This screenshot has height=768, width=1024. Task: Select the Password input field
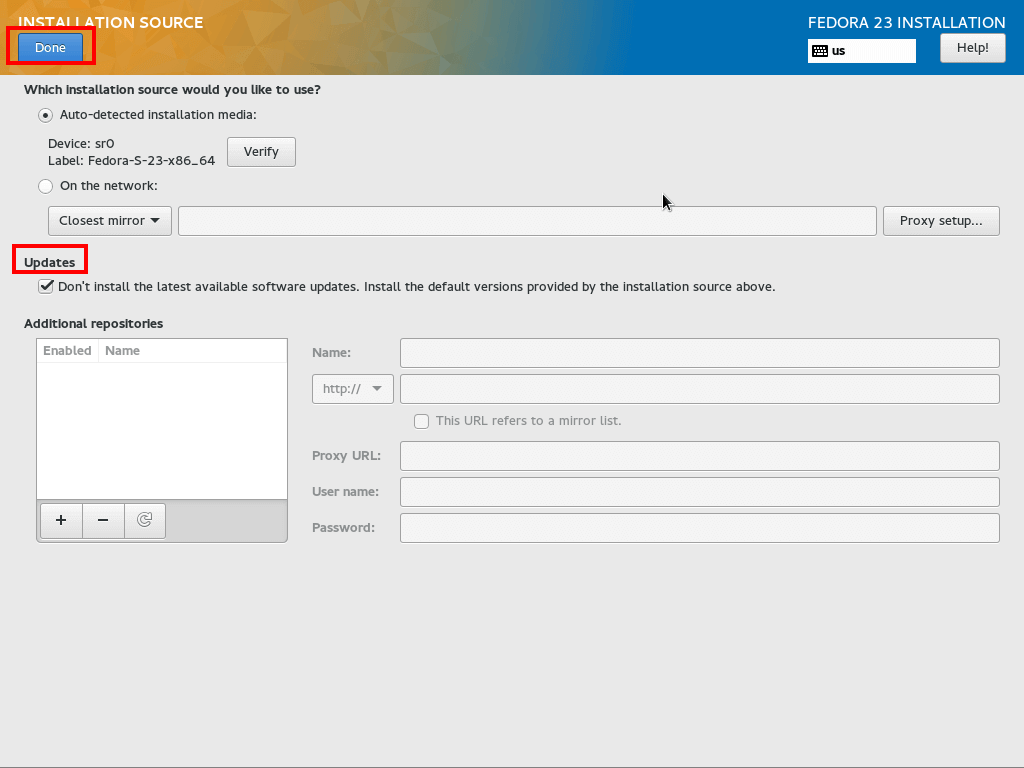[x=699, y=528]
